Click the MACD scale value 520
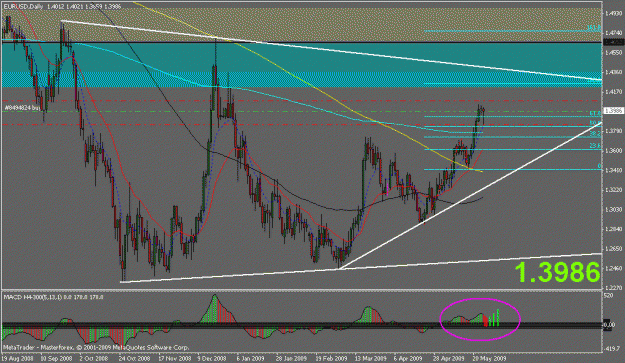This screenshot has width=625, height=363. pos(609,296)
